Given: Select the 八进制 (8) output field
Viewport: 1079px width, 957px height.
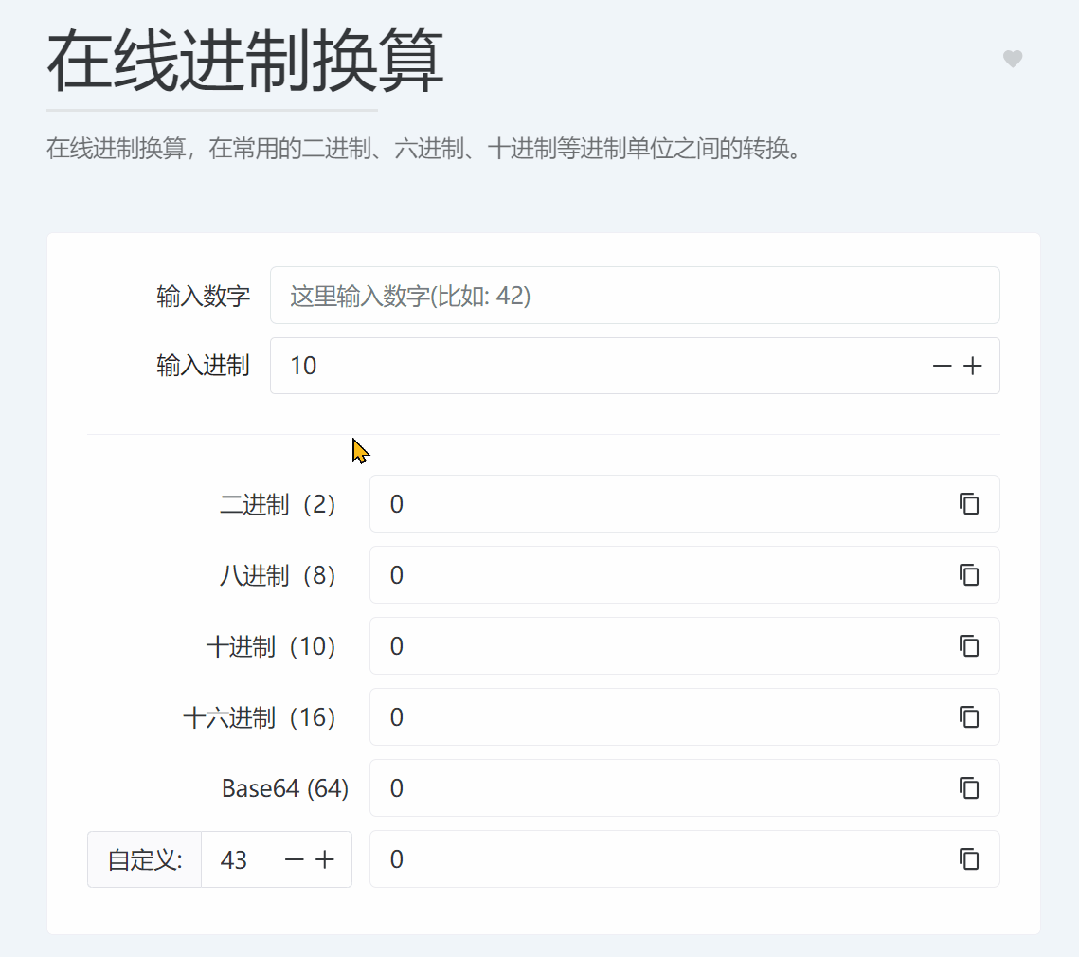Looking at the screenshot, I should 684,575.
